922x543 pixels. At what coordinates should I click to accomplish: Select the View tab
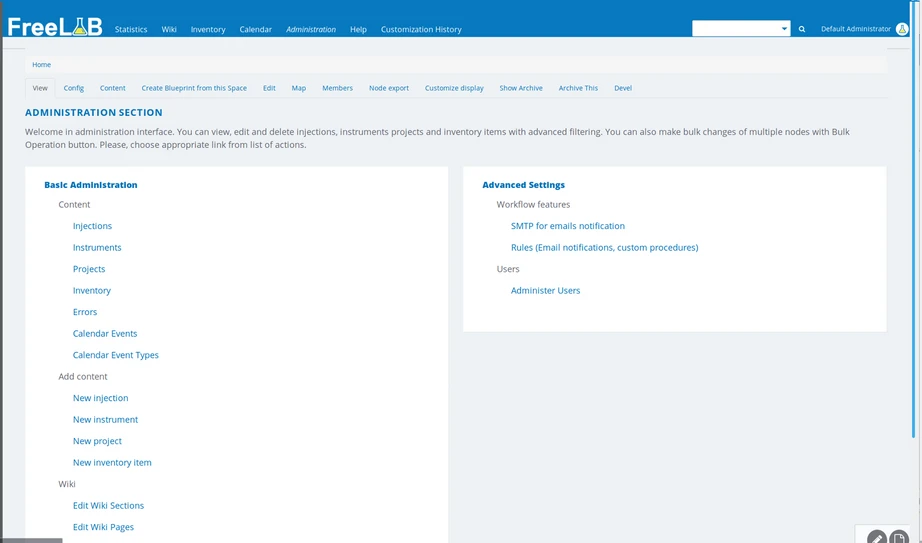click(x=40, y=88)
